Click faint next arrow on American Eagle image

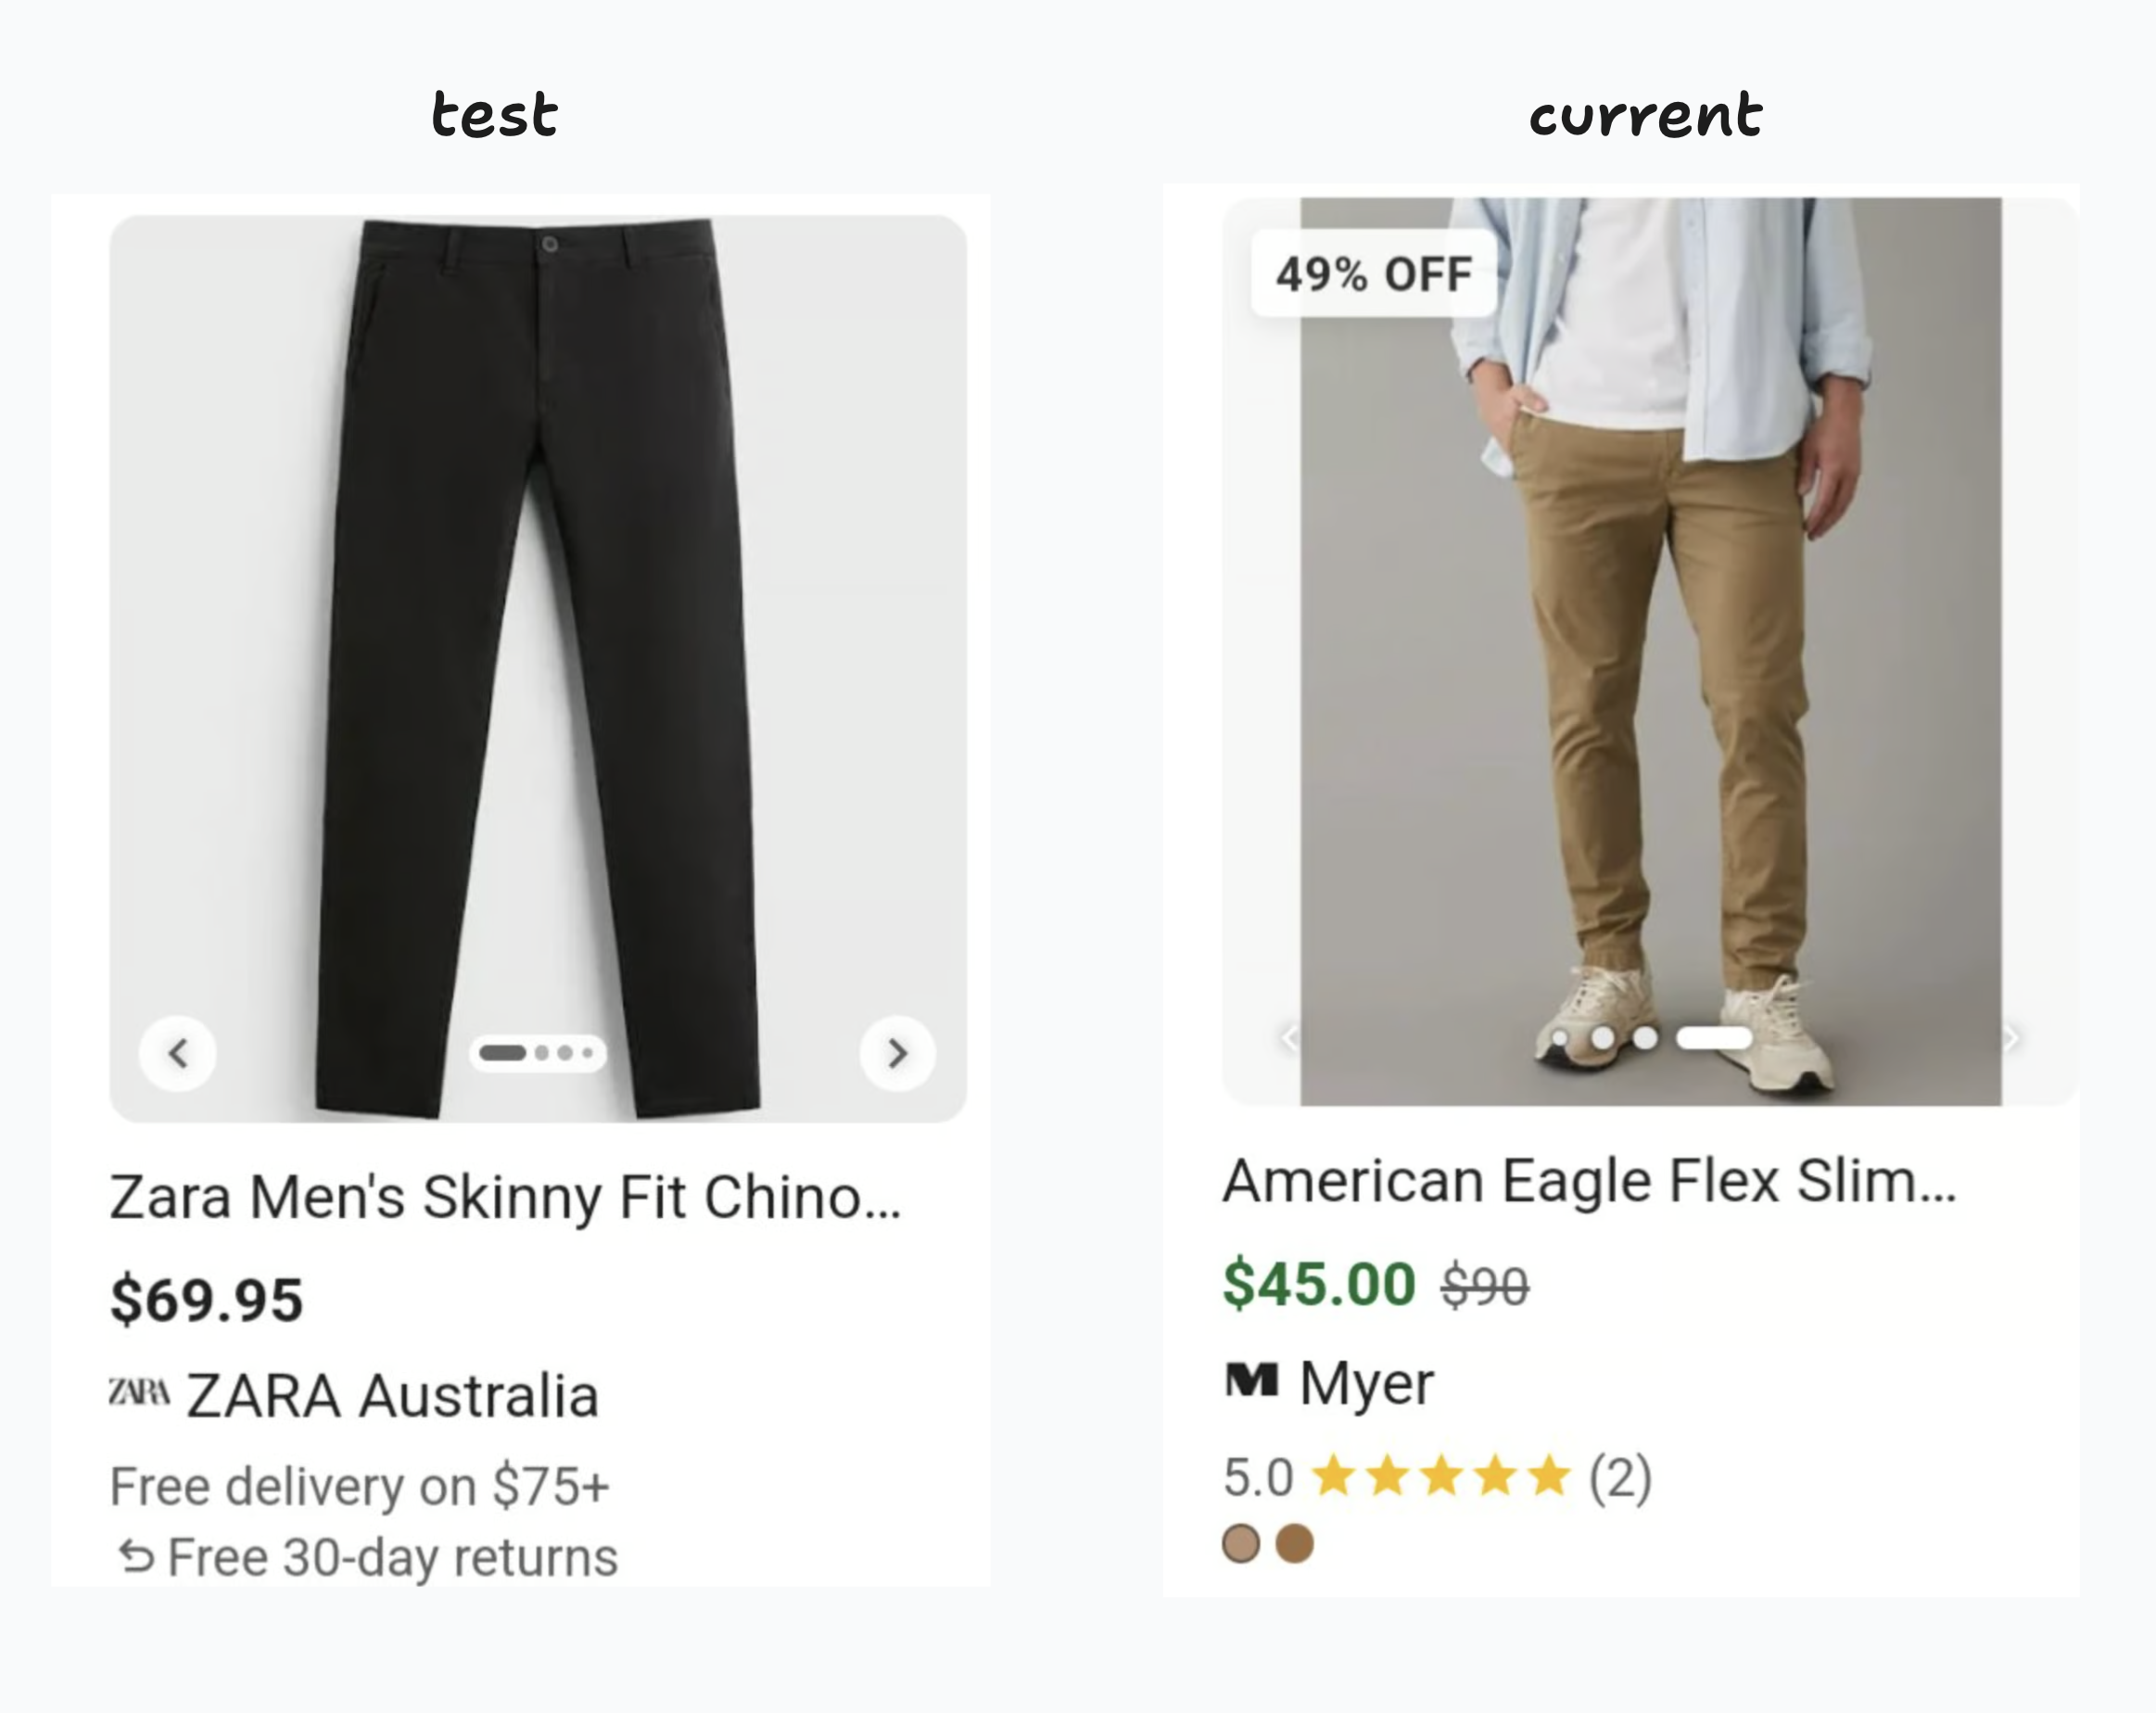tap(2011, 1038)
